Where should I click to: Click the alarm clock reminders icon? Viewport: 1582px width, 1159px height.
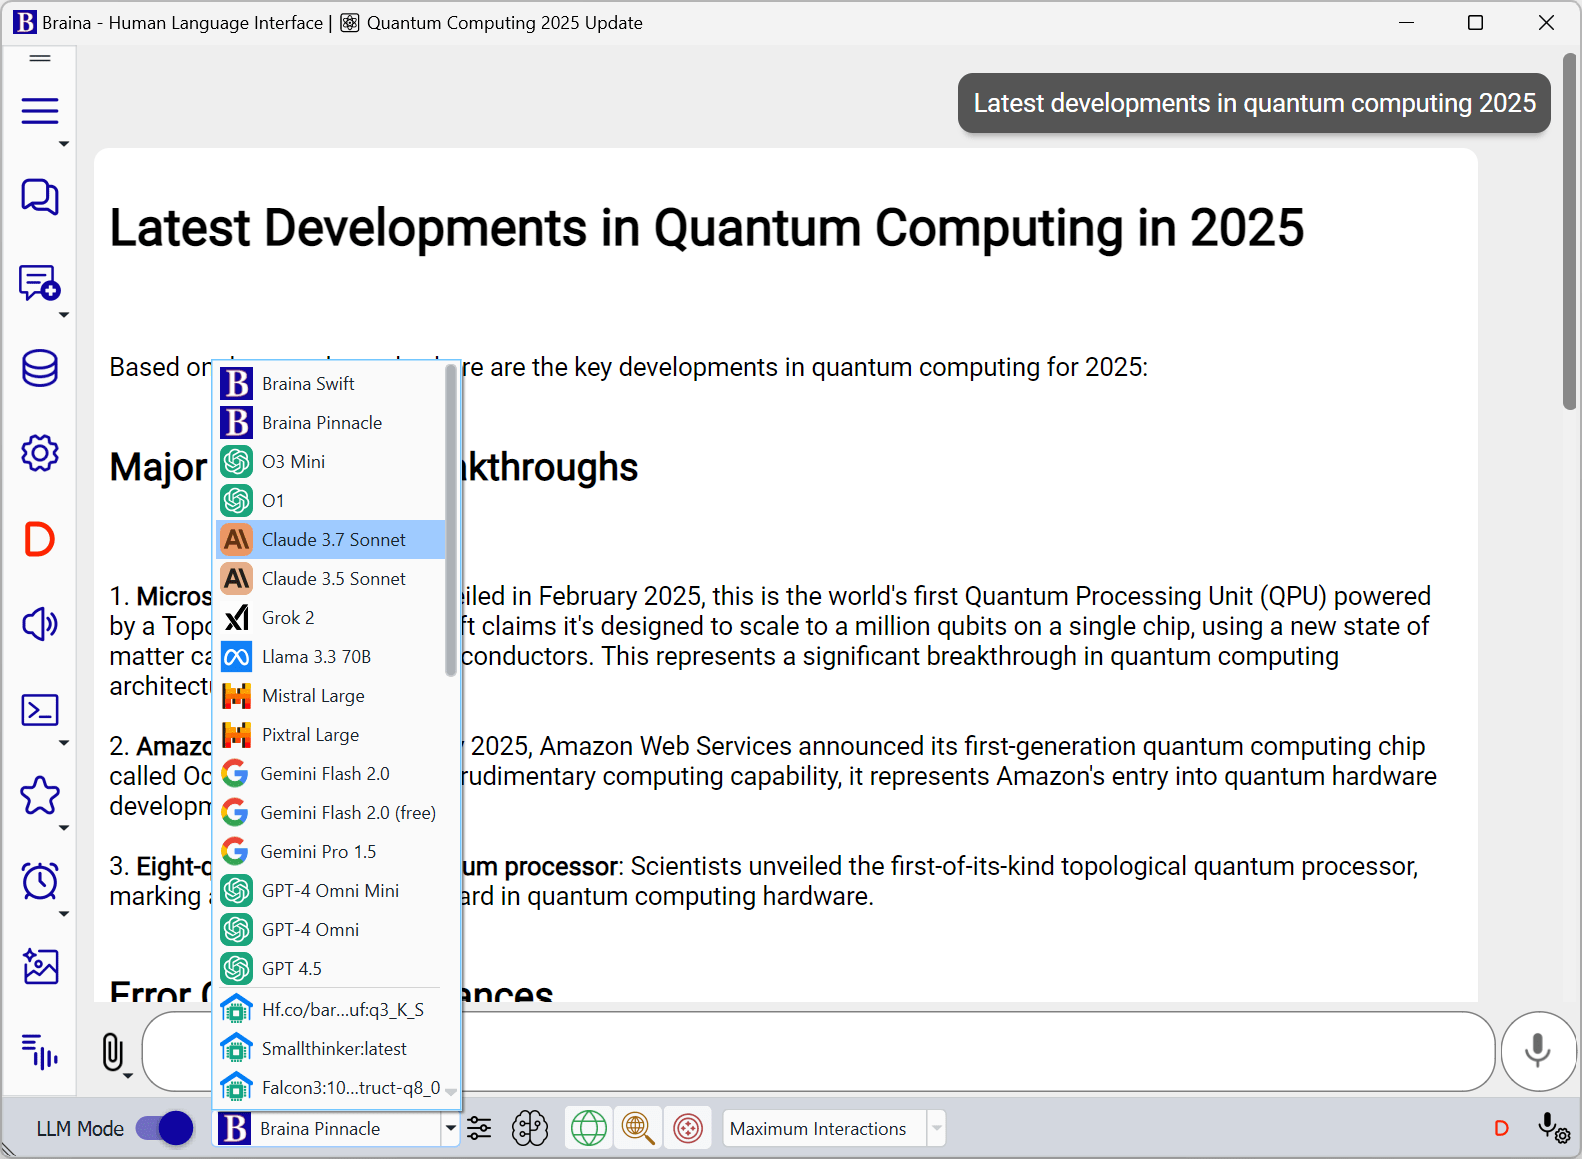pos(40,881)
